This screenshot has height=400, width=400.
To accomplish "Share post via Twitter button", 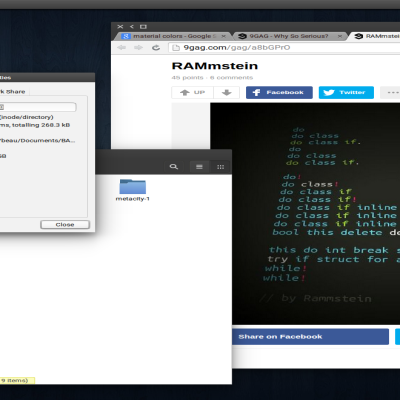I will coord(346,92).
